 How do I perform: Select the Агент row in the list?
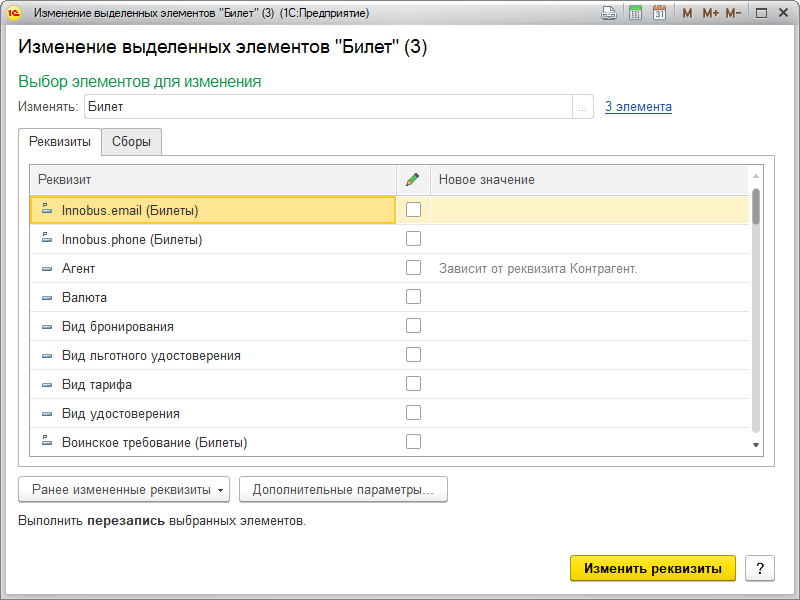point(200,268)
